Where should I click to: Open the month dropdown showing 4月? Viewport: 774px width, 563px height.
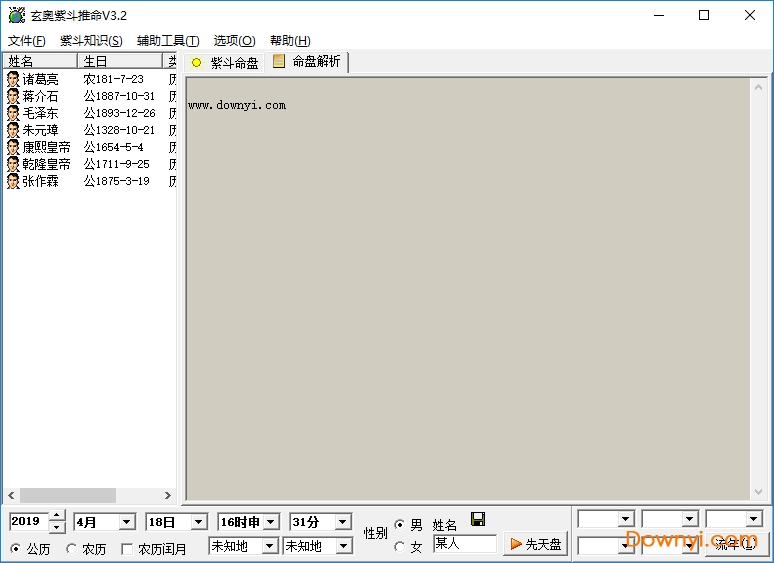(126, 522)
